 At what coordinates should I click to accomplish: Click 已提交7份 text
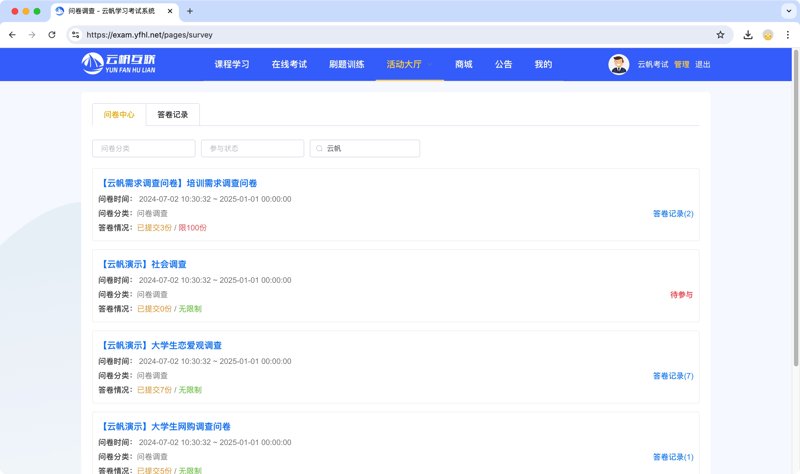coord(154,390)
